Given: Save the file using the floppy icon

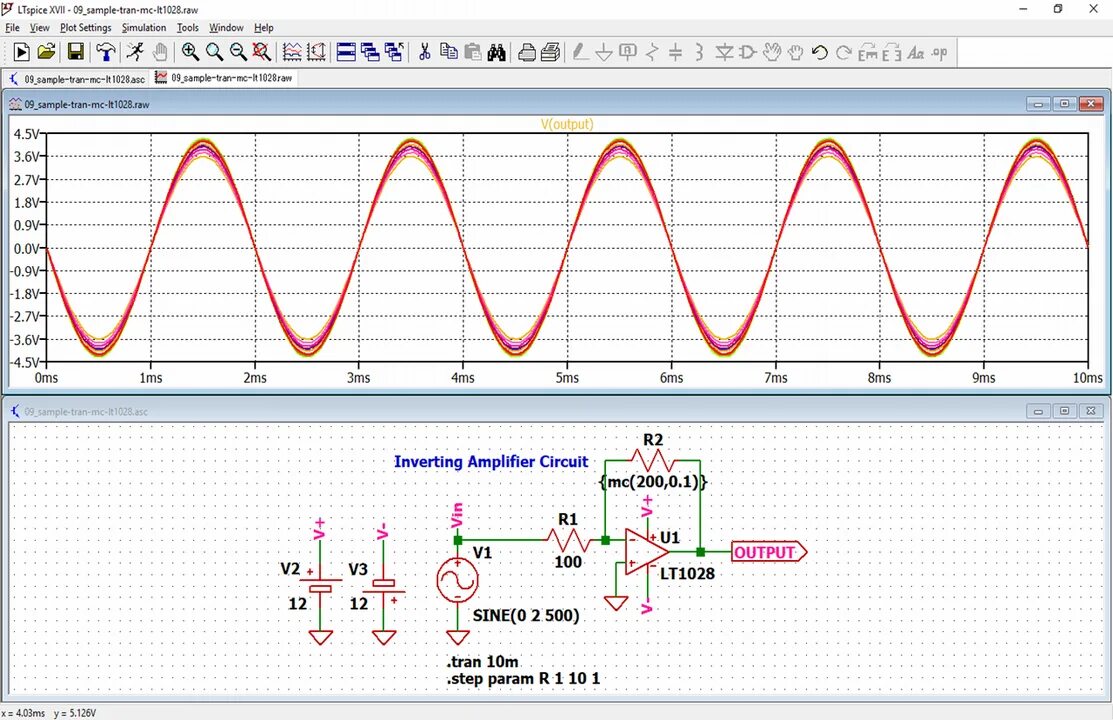Looking at the screenshot, I should click(75, 52).
